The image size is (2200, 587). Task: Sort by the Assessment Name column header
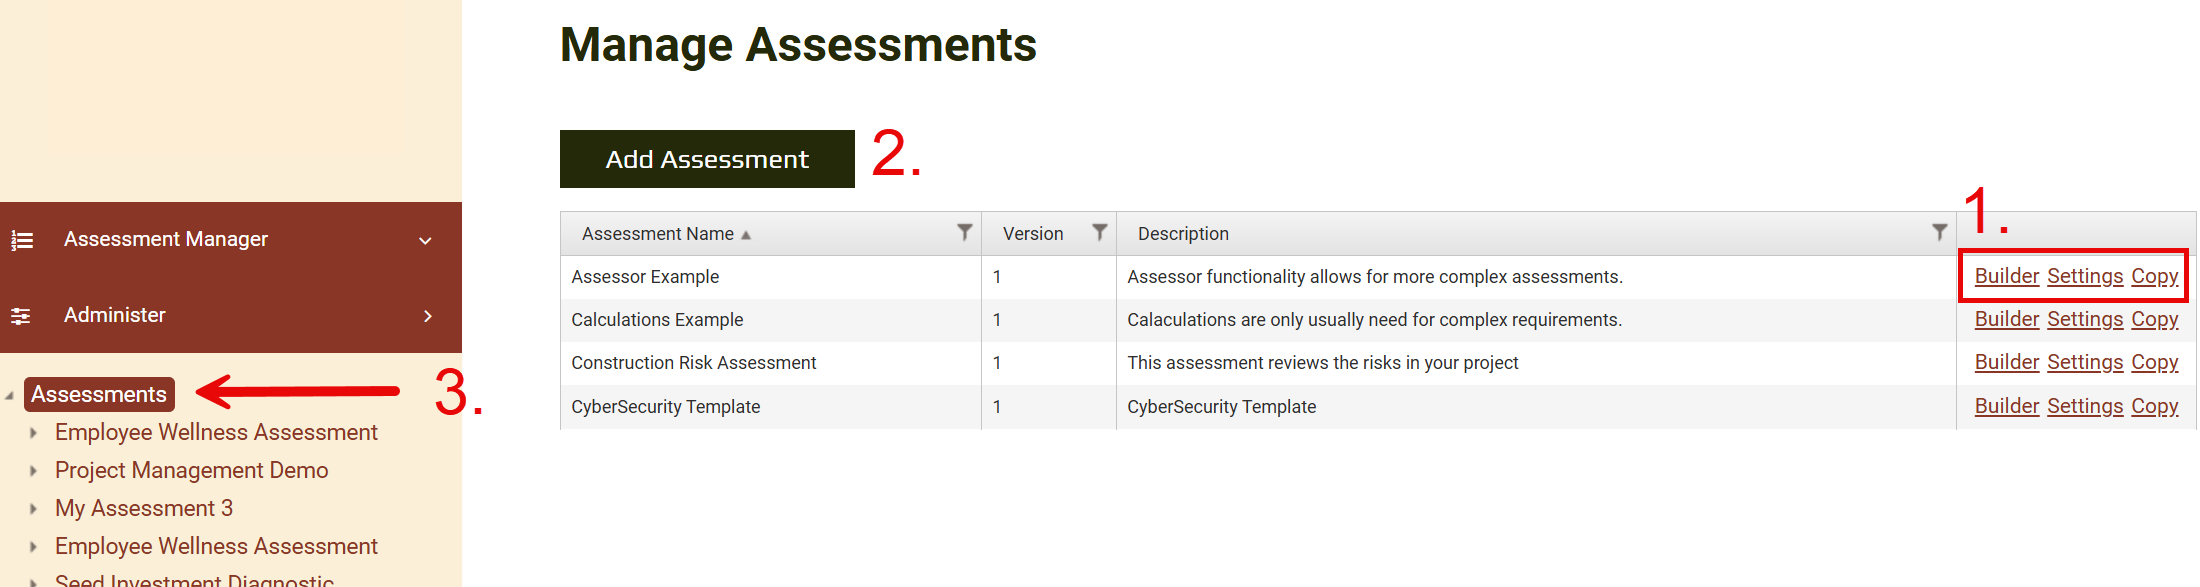pos(658,234)
